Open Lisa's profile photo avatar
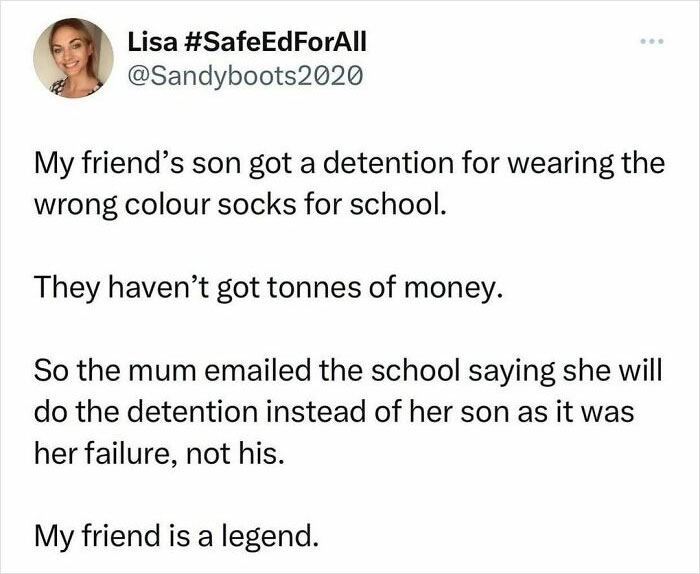The height and width of the screenshot is (574, 700). pos(74,58)
